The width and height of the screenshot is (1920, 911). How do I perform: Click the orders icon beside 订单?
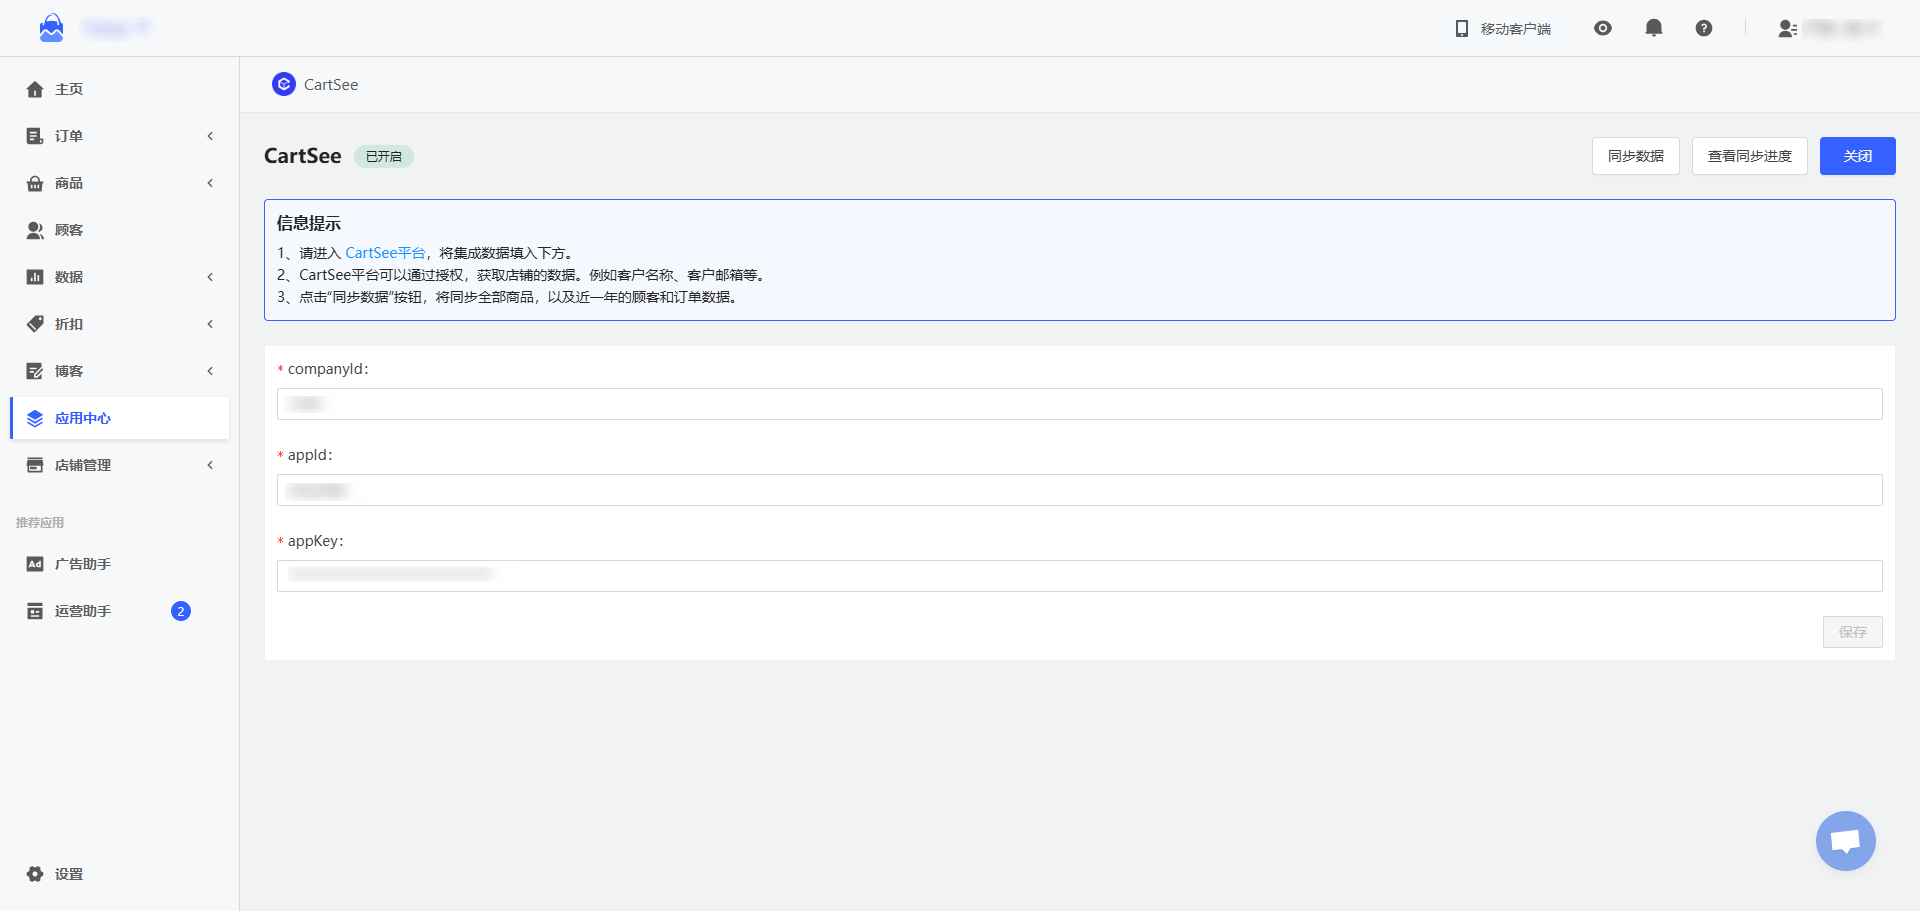[x=35, y=136]
